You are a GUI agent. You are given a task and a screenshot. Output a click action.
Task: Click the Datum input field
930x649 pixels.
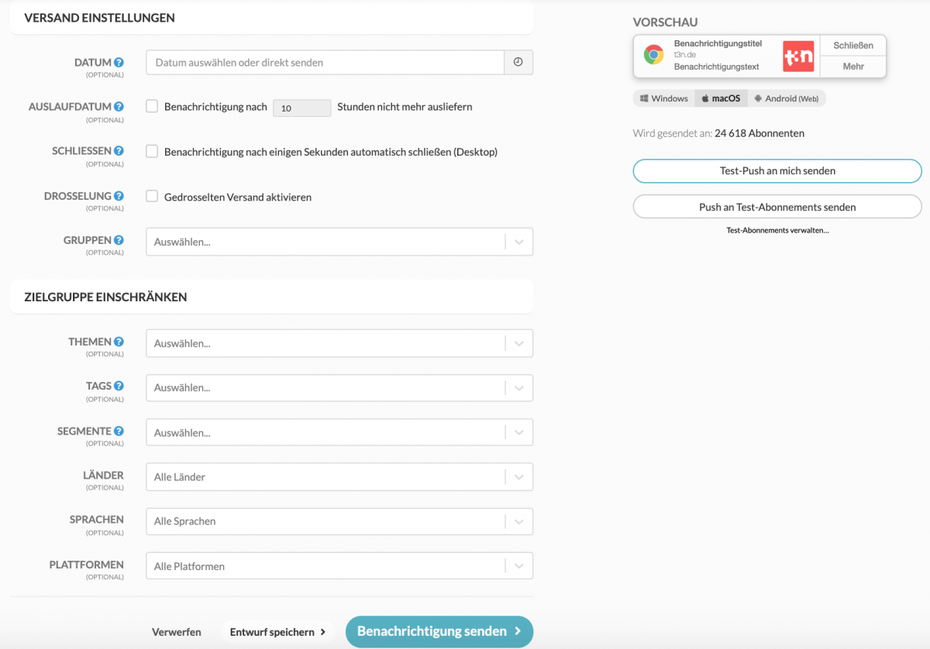point(325,62)
